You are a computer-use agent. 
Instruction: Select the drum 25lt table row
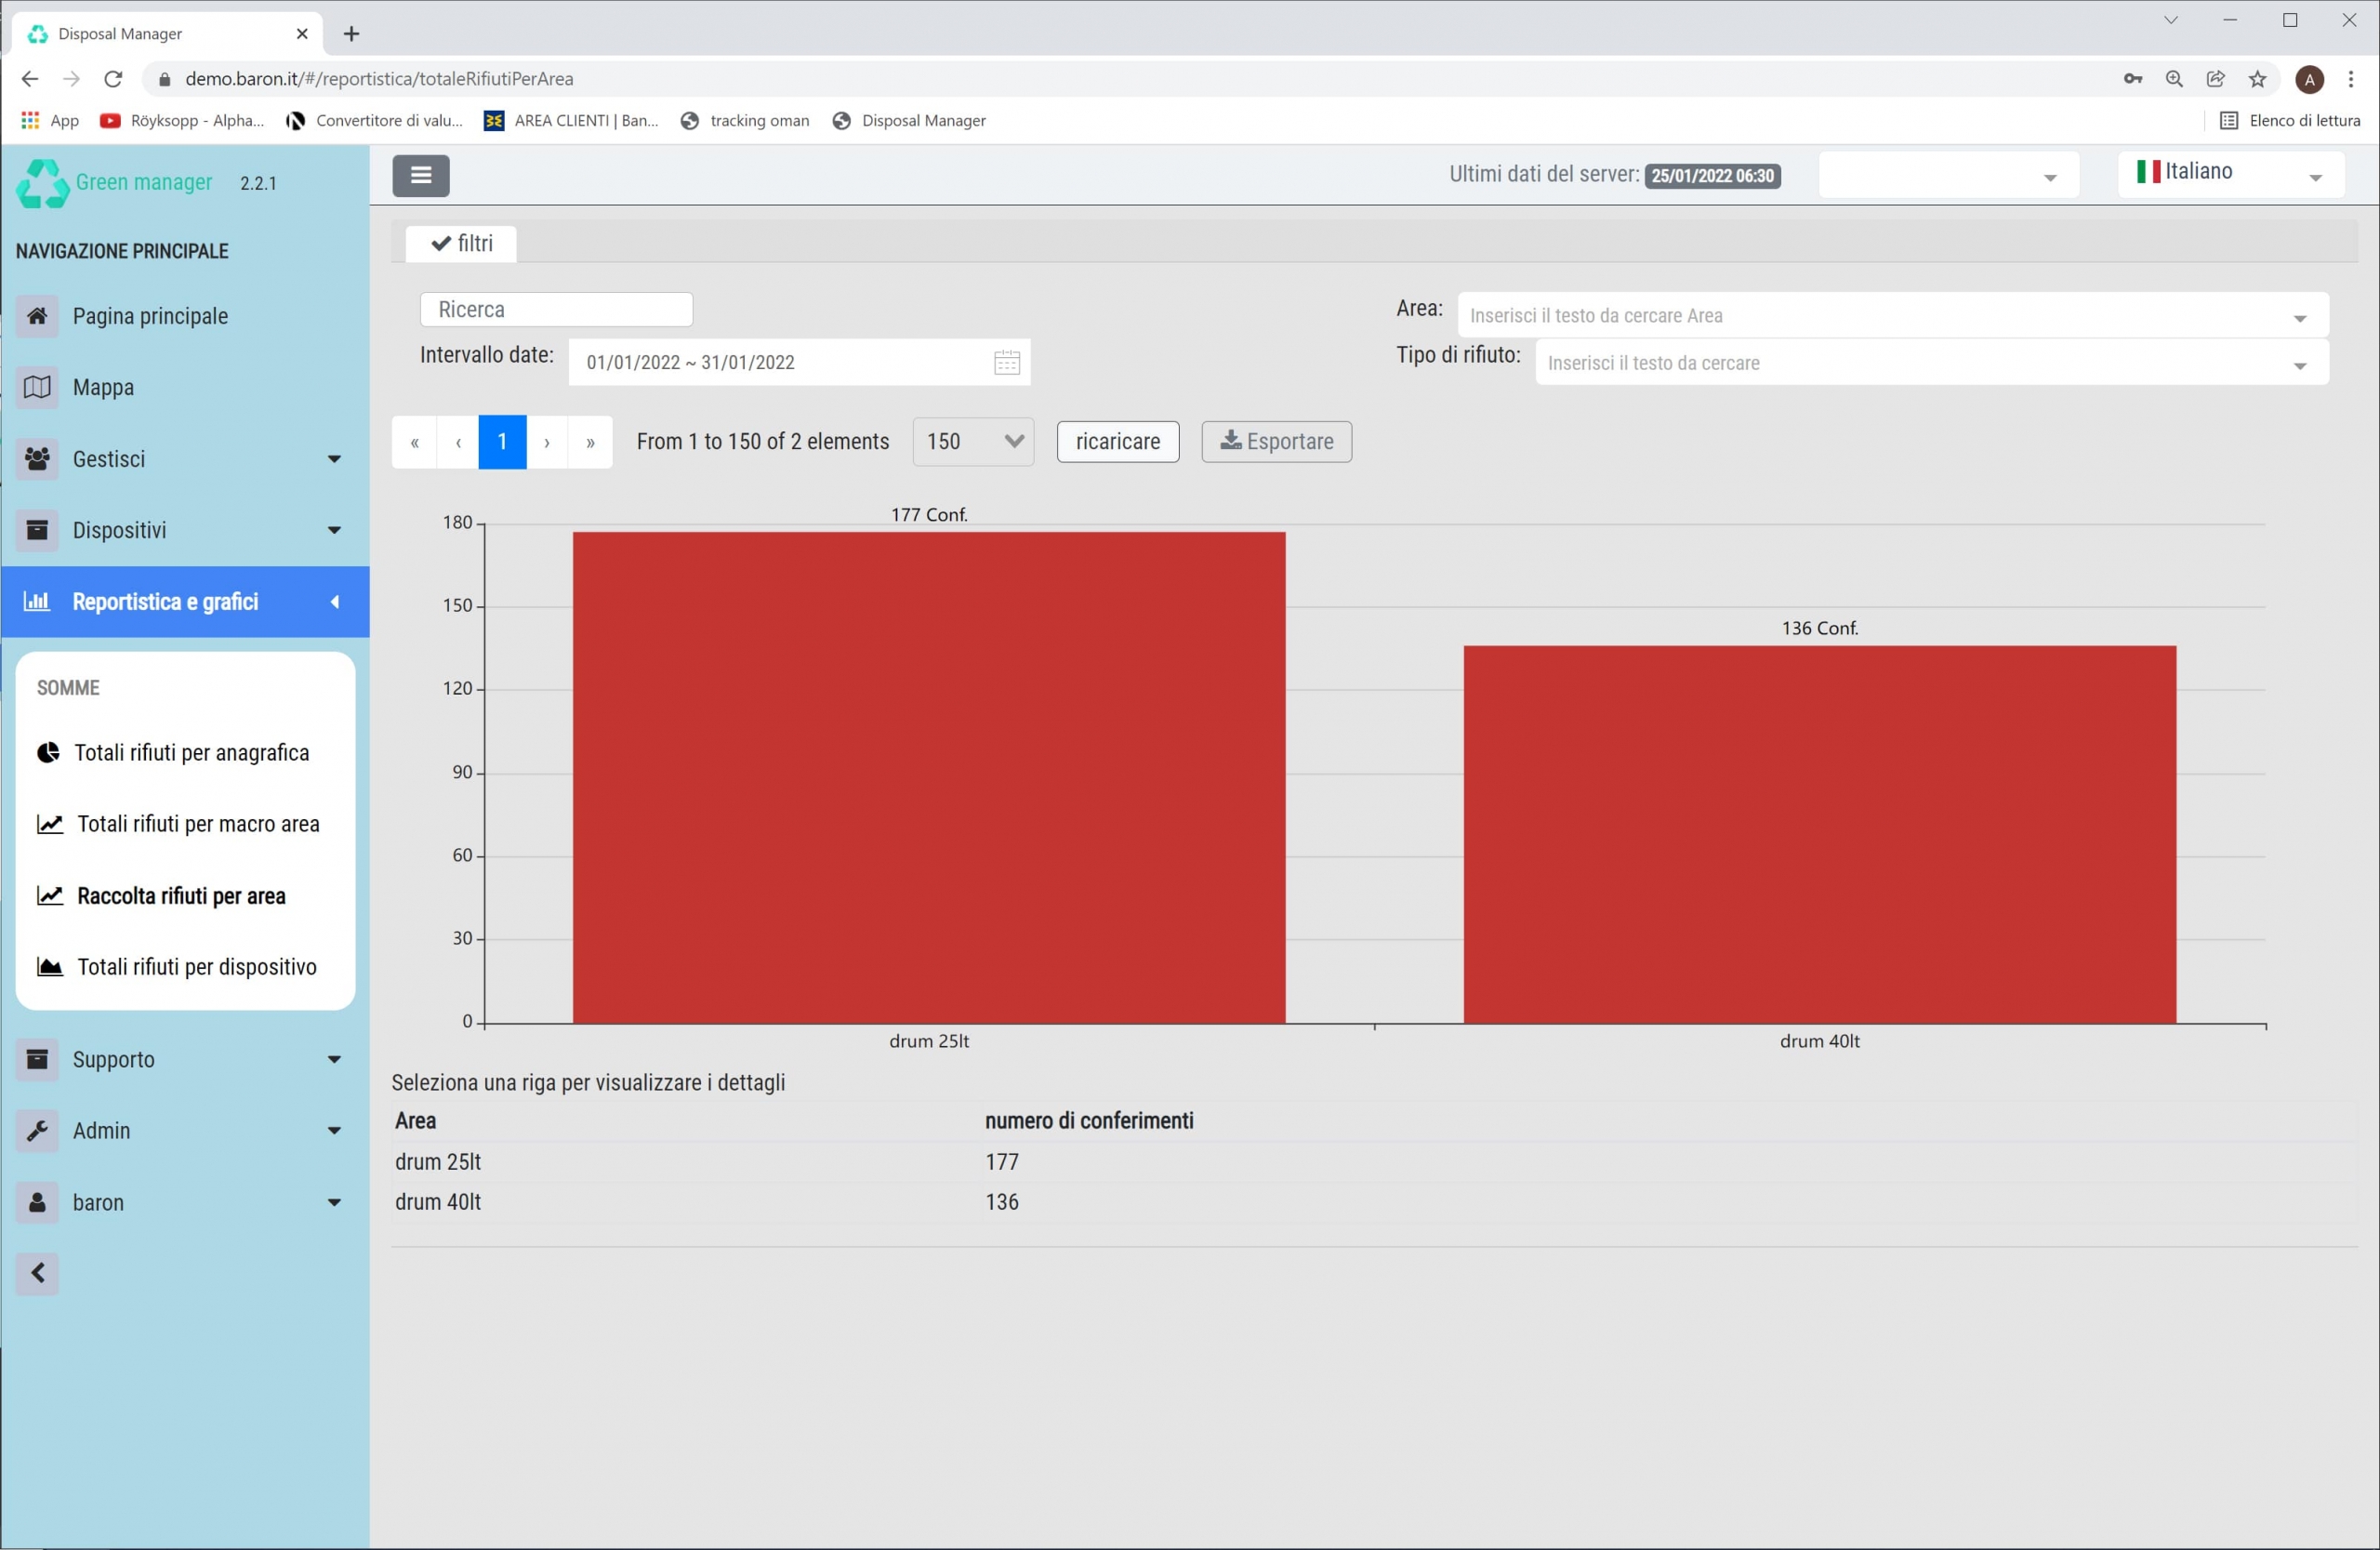pos(1374,1162)
